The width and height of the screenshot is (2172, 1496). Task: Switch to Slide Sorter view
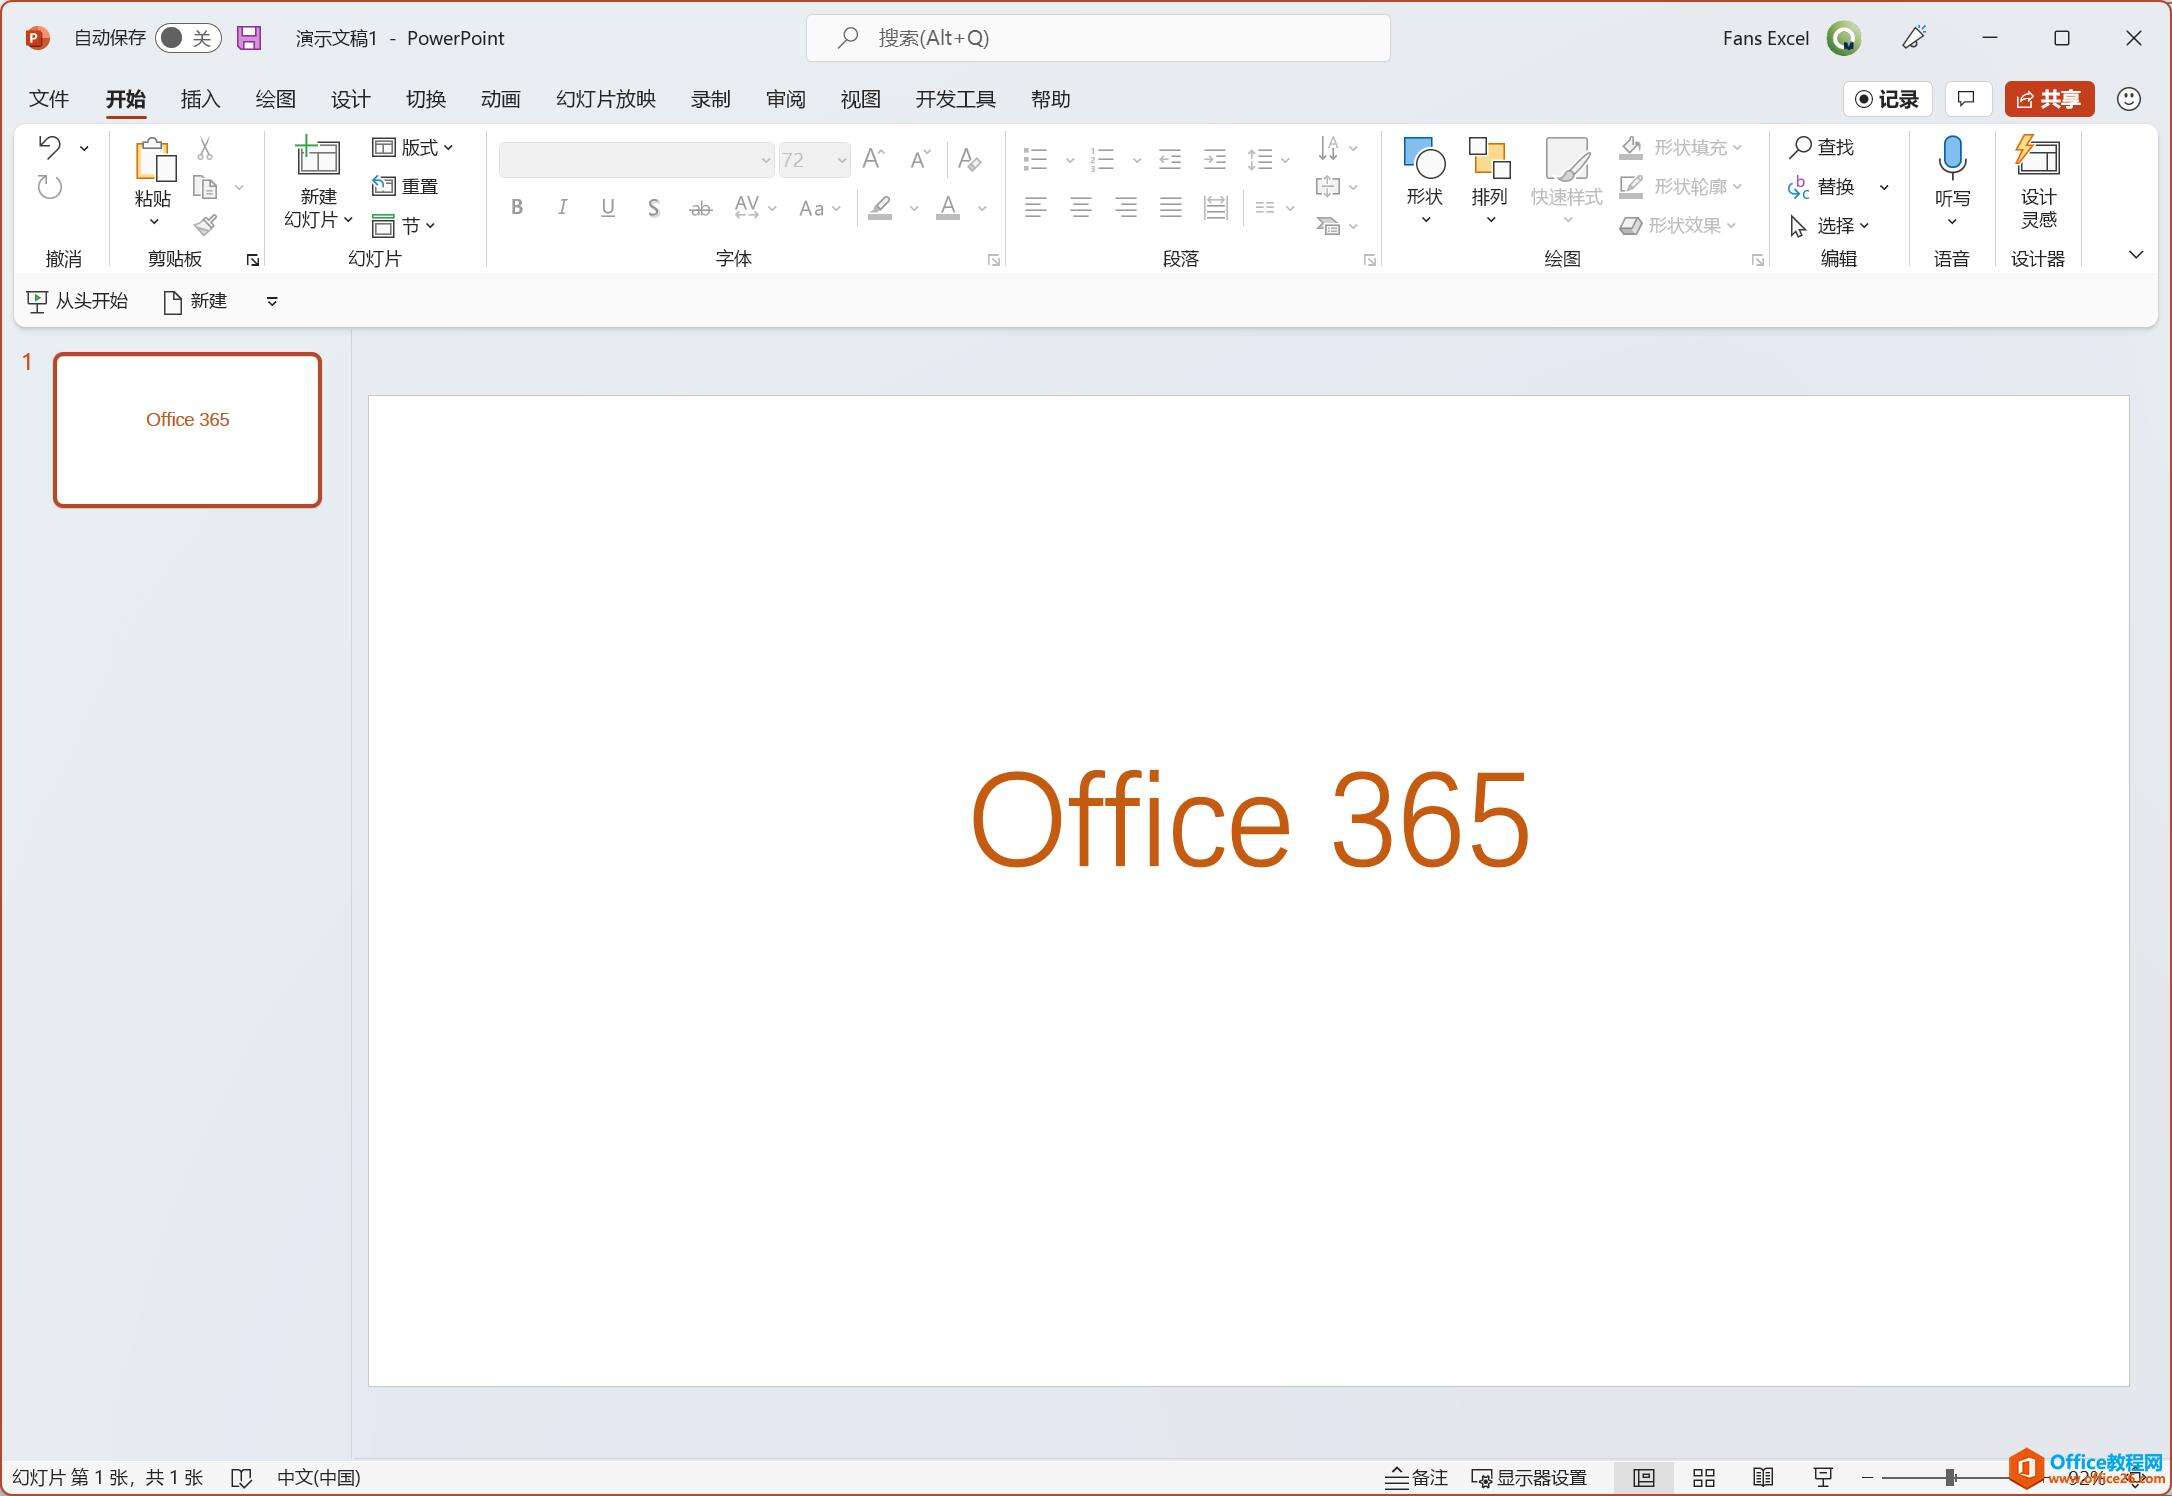[1704, 1477]
